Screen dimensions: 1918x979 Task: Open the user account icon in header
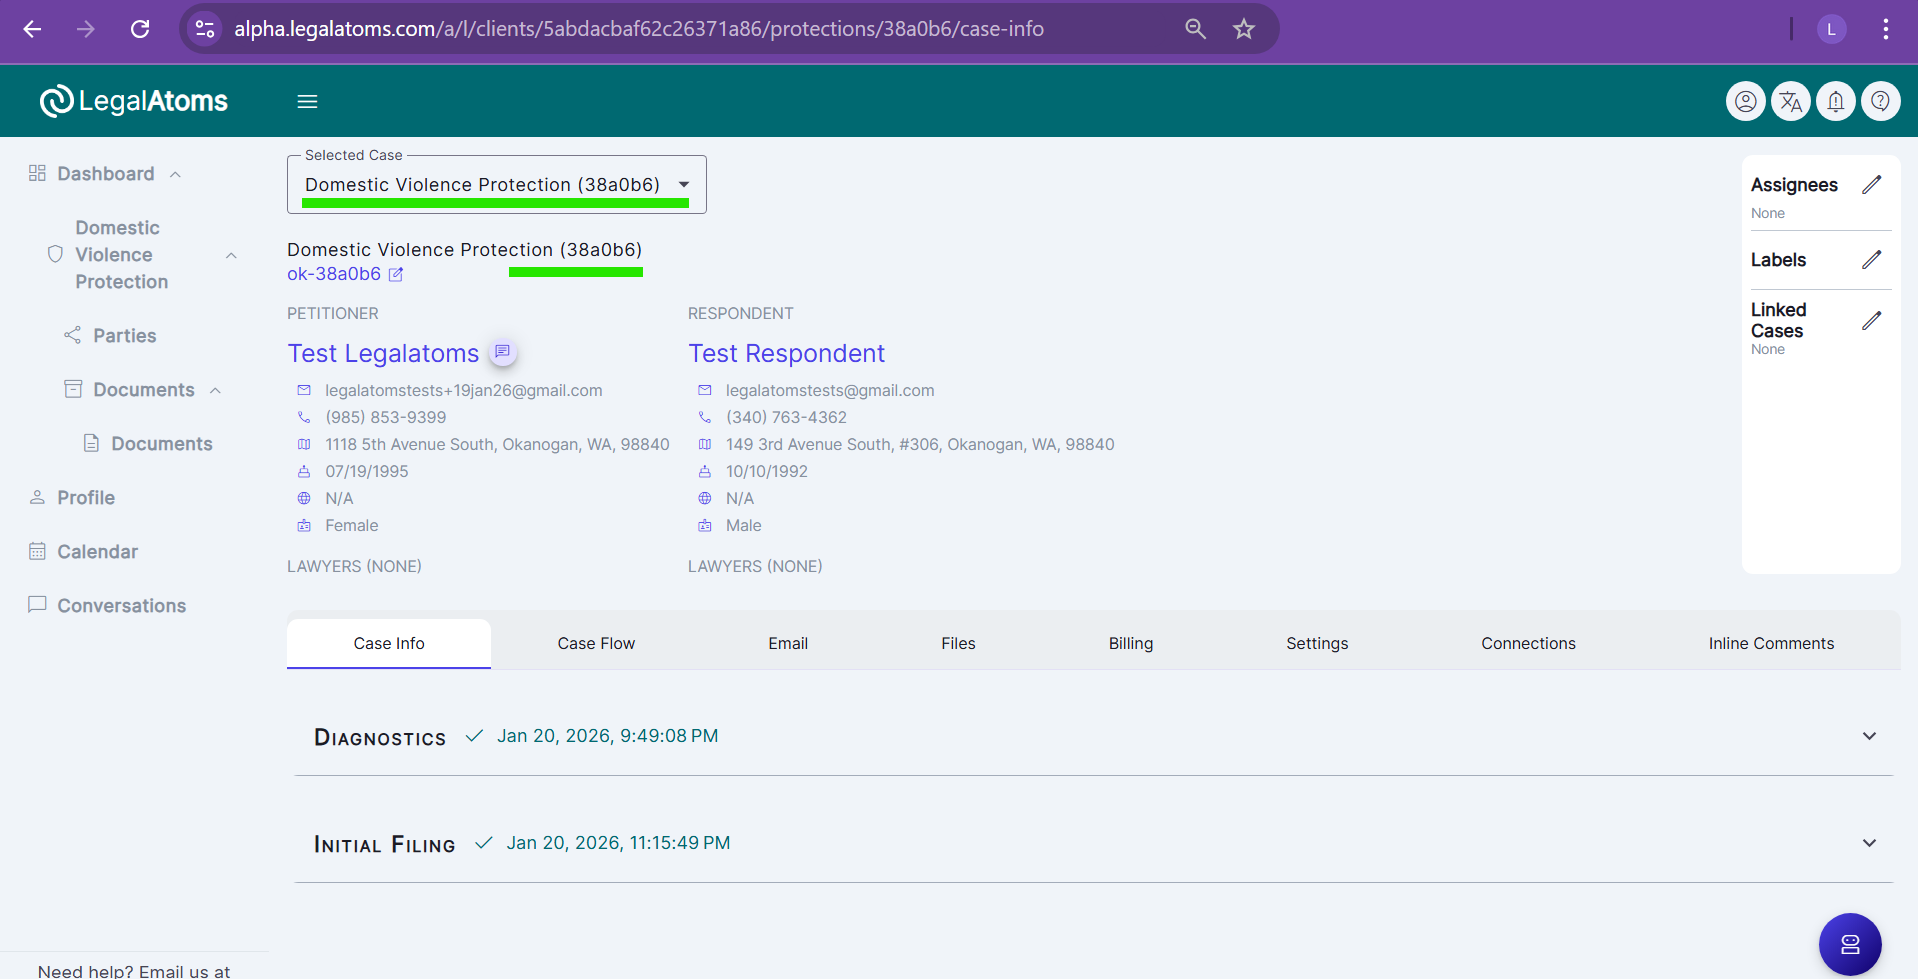(1745, 101)
